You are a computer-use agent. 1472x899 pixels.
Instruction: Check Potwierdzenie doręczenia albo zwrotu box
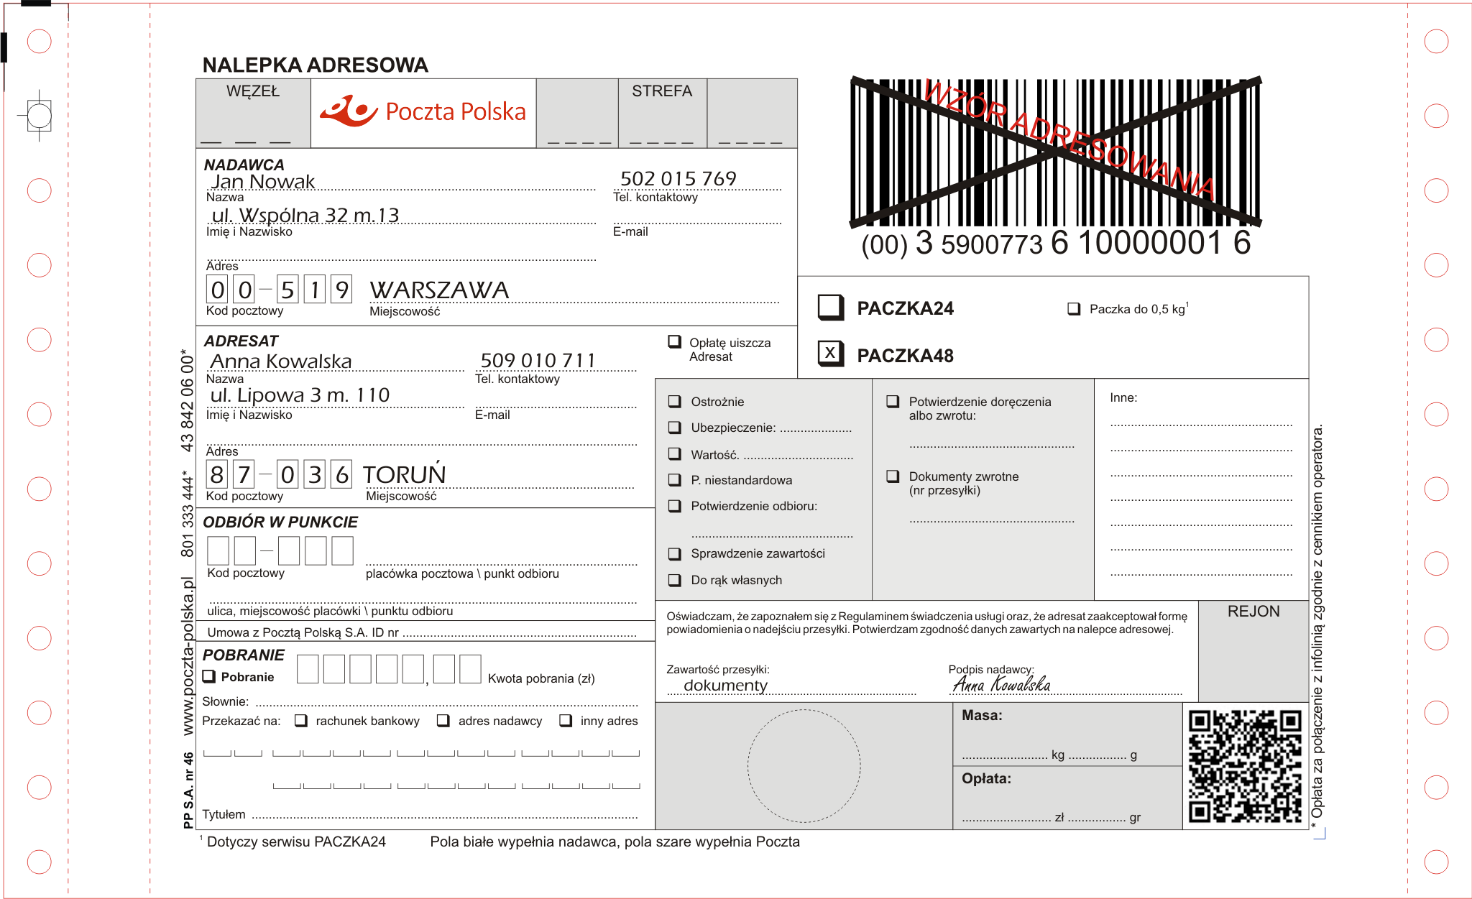coord(893,402)
